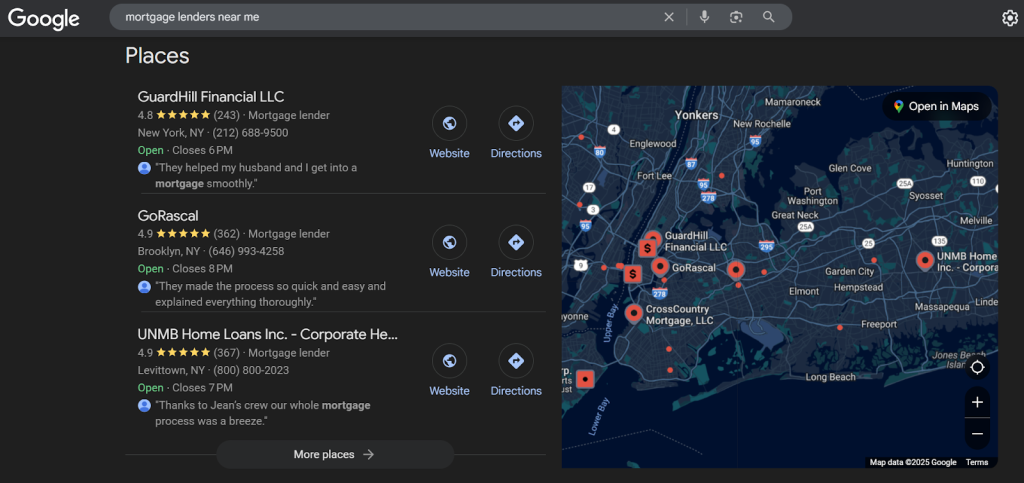Image resolution: width=1024 pixels, height=483 pixels.
Task: Click the upper red dollar-sign map marker
Action: pos(647,248)
